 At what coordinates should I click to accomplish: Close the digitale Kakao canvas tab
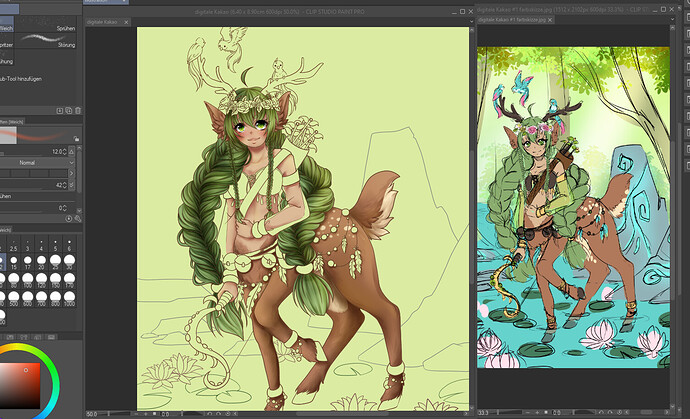pos(128,20)
